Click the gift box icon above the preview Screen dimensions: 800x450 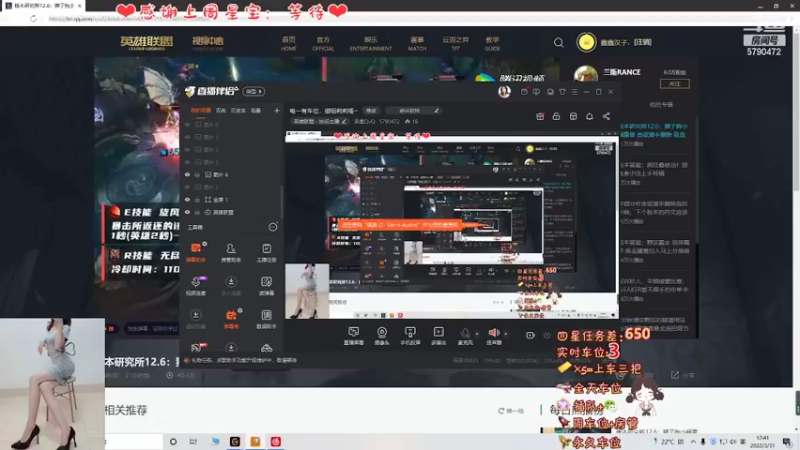pyautogui.click(x=540, y=116)
